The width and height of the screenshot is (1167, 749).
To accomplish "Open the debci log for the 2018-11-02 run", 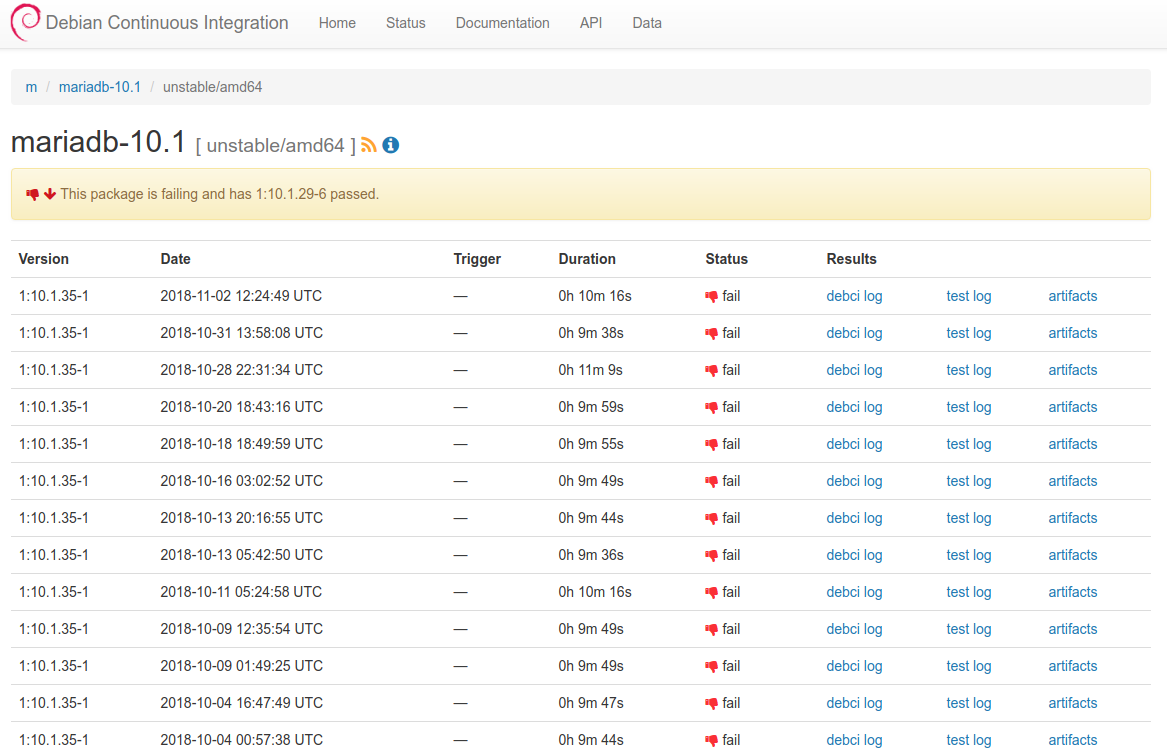I will coord(854,296).
